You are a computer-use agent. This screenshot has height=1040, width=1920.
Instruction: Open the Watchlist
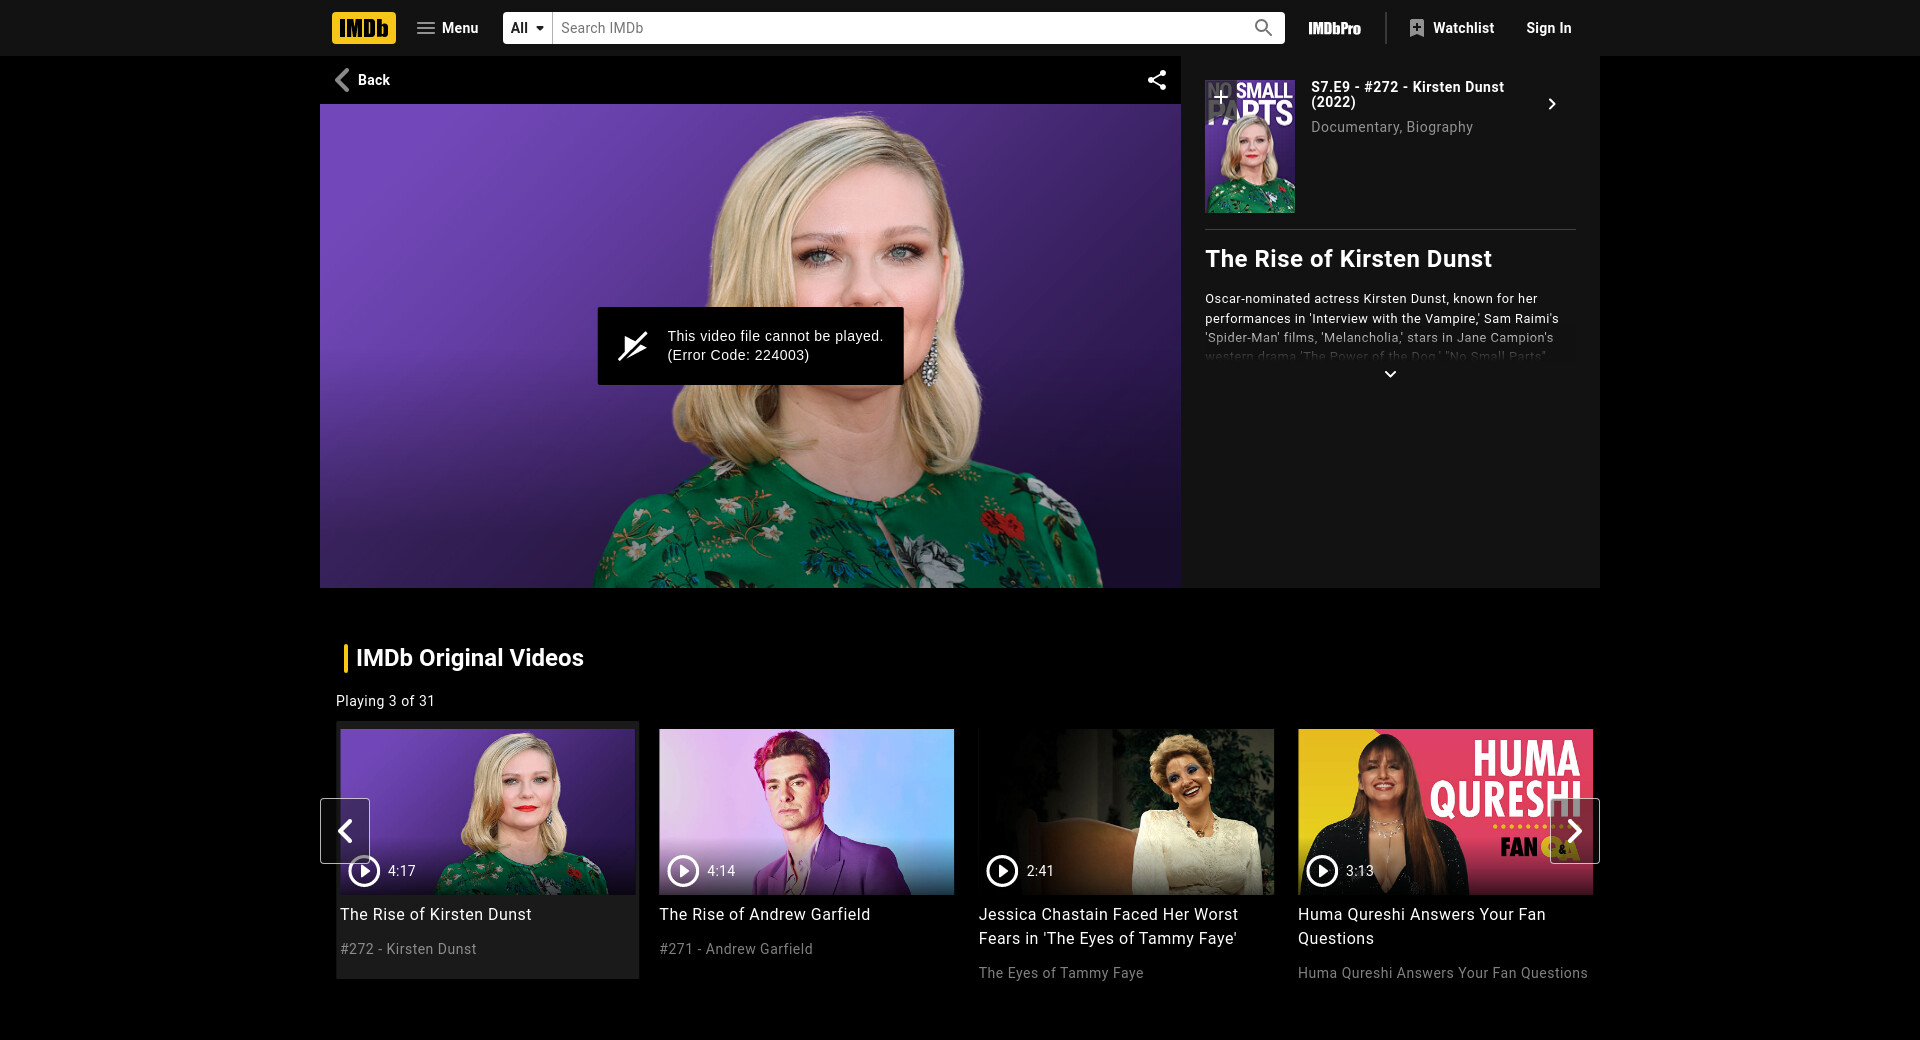(1451, 28)
